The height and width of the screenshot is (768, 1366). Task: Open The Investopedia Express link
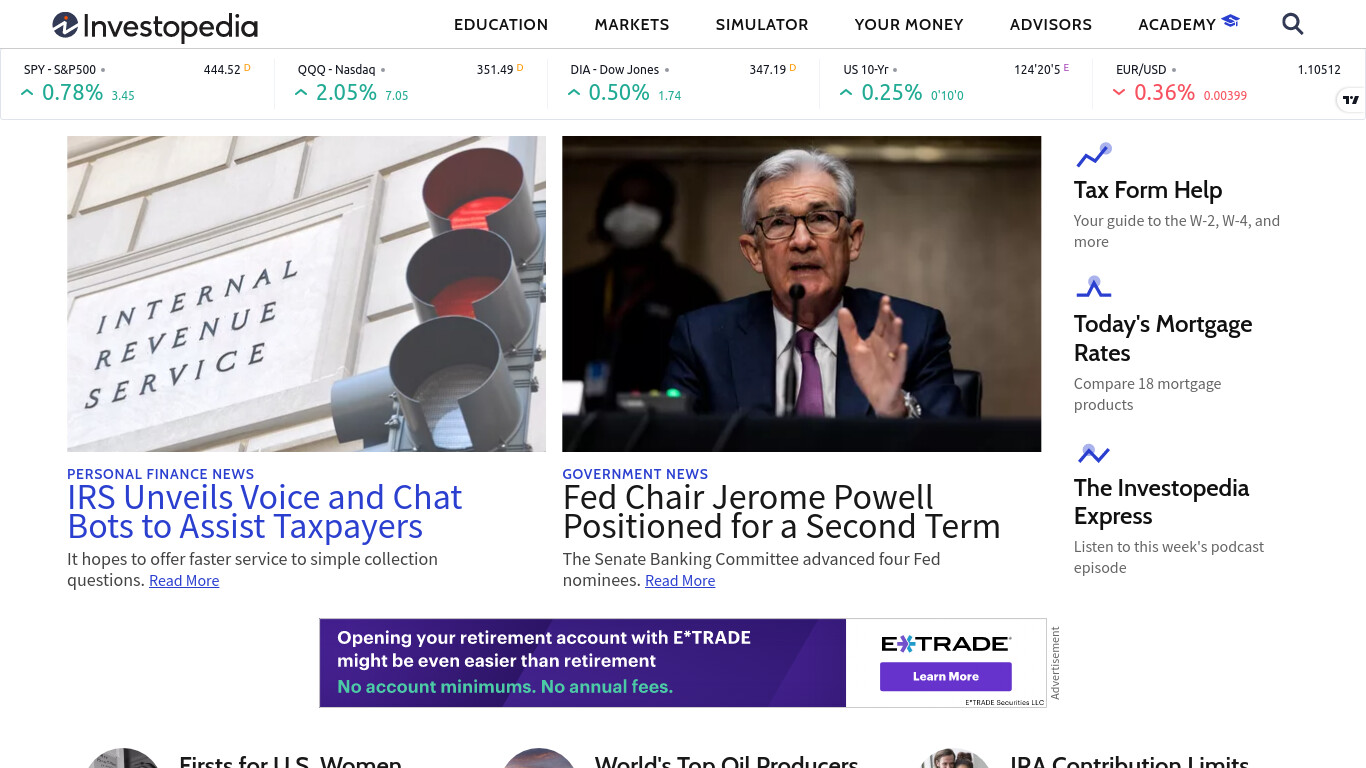(x=1161, y=502)
